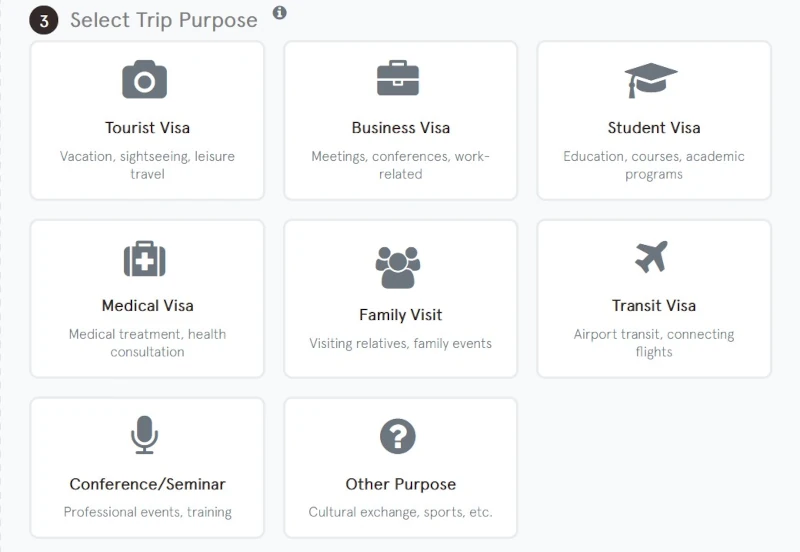Click the medical kit icon
The height and width of the screenshot is (552, 800).
point(145,258)
